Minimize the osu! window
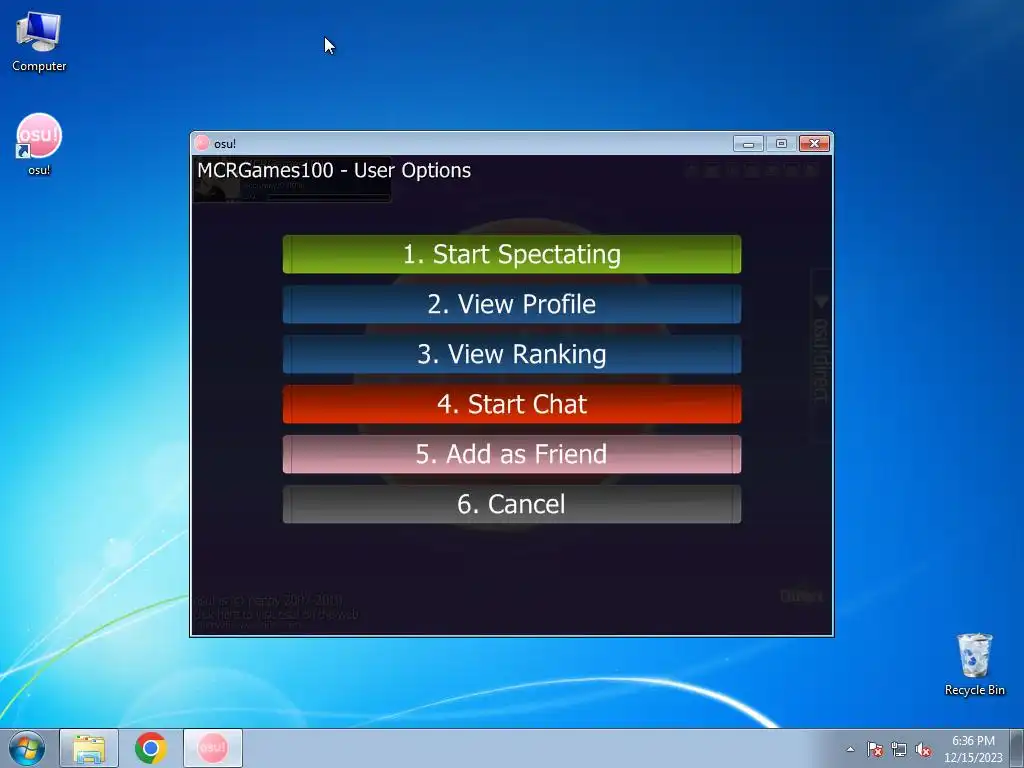The width and height of the screenshot is (1024, 768). tap(748, 144)
